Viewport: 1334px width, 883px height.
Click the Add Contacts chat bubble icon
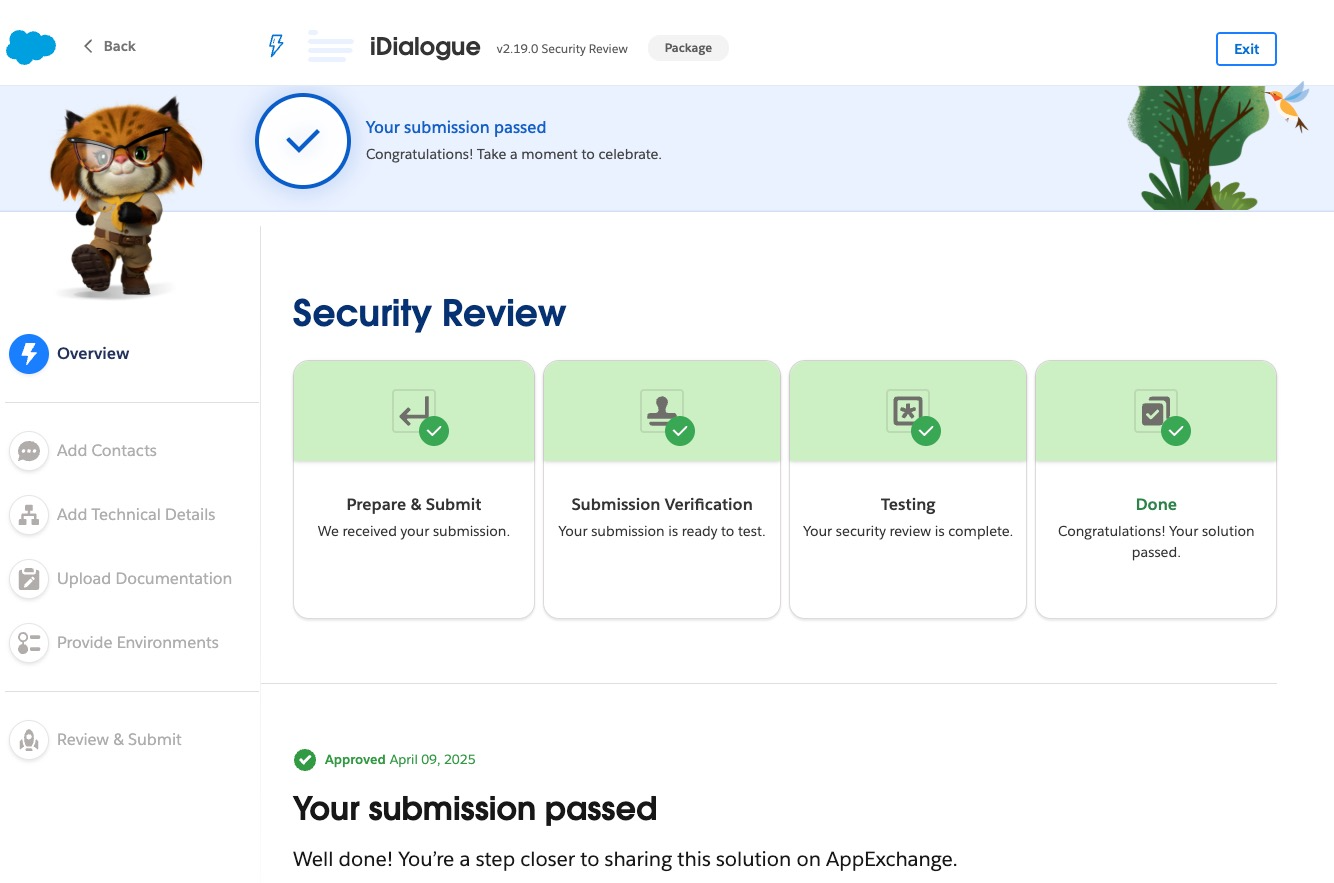pos(29,451)
